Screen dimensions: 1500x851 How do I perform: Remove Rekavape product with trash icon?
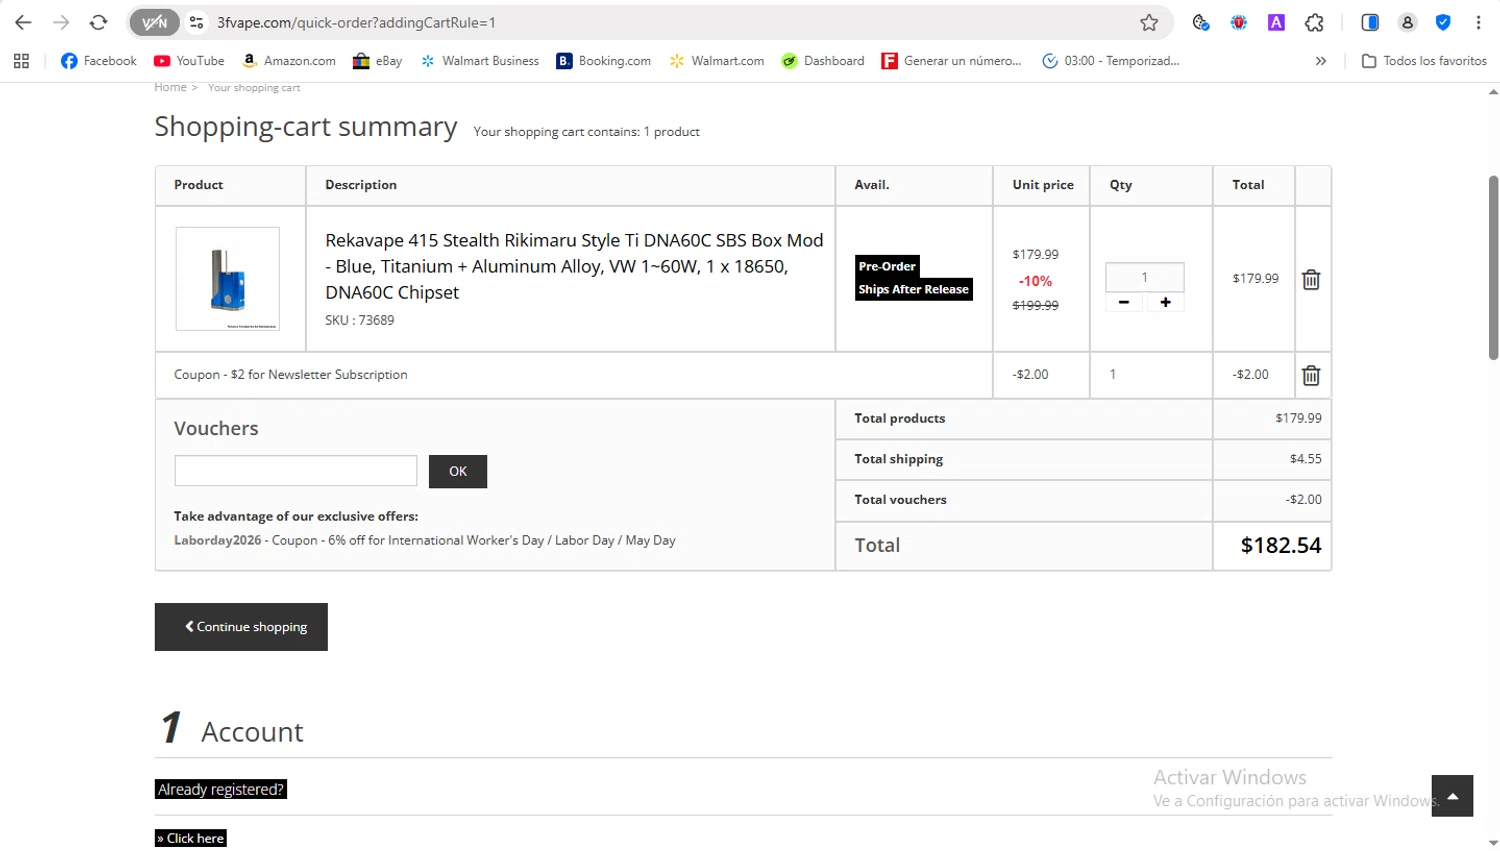click(x=1311, y=280)
